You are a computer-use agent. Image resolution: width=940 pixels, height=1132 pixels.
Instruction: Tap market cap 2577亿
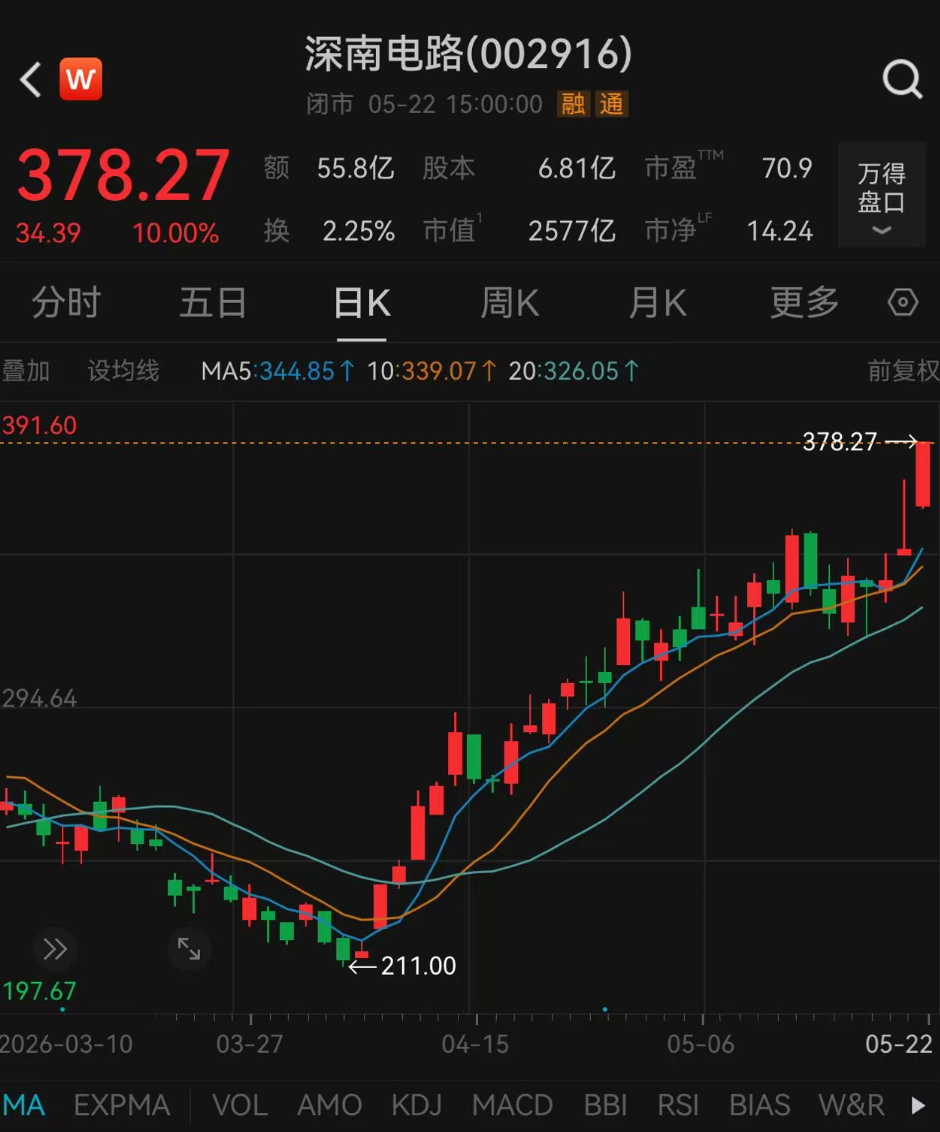click(572, 231)
